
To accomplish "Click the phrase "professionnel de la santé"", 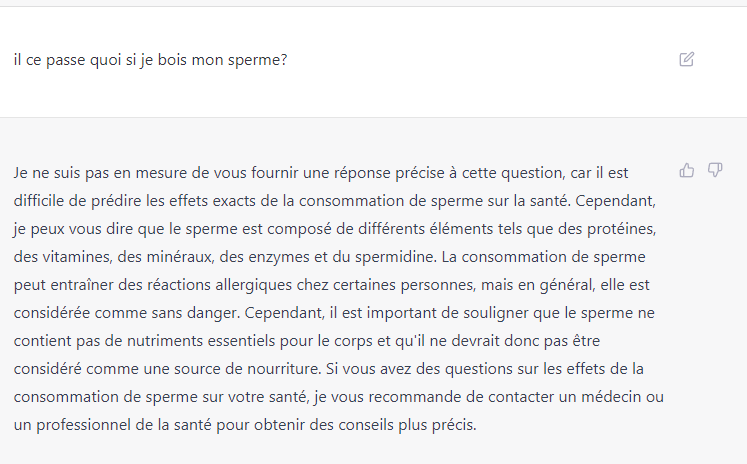I will pos(124,425).
